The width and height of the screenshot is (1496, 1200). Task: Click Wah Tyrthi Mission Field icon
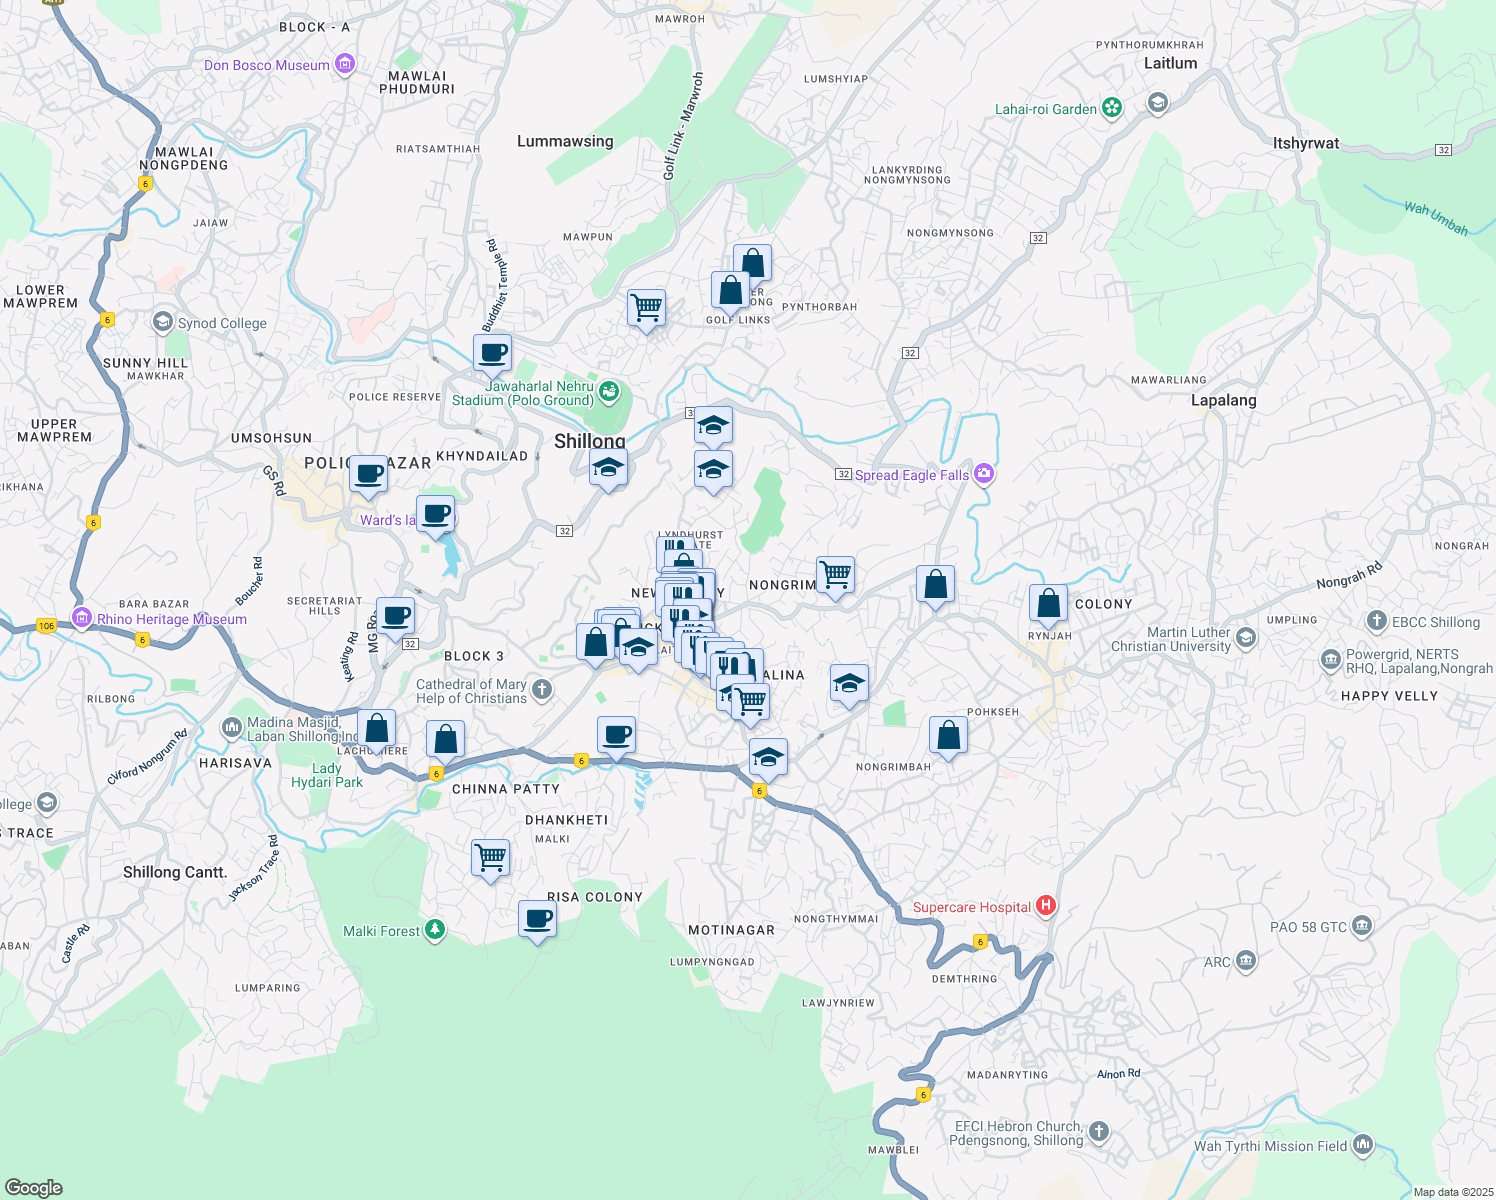pos(1363,1145)
